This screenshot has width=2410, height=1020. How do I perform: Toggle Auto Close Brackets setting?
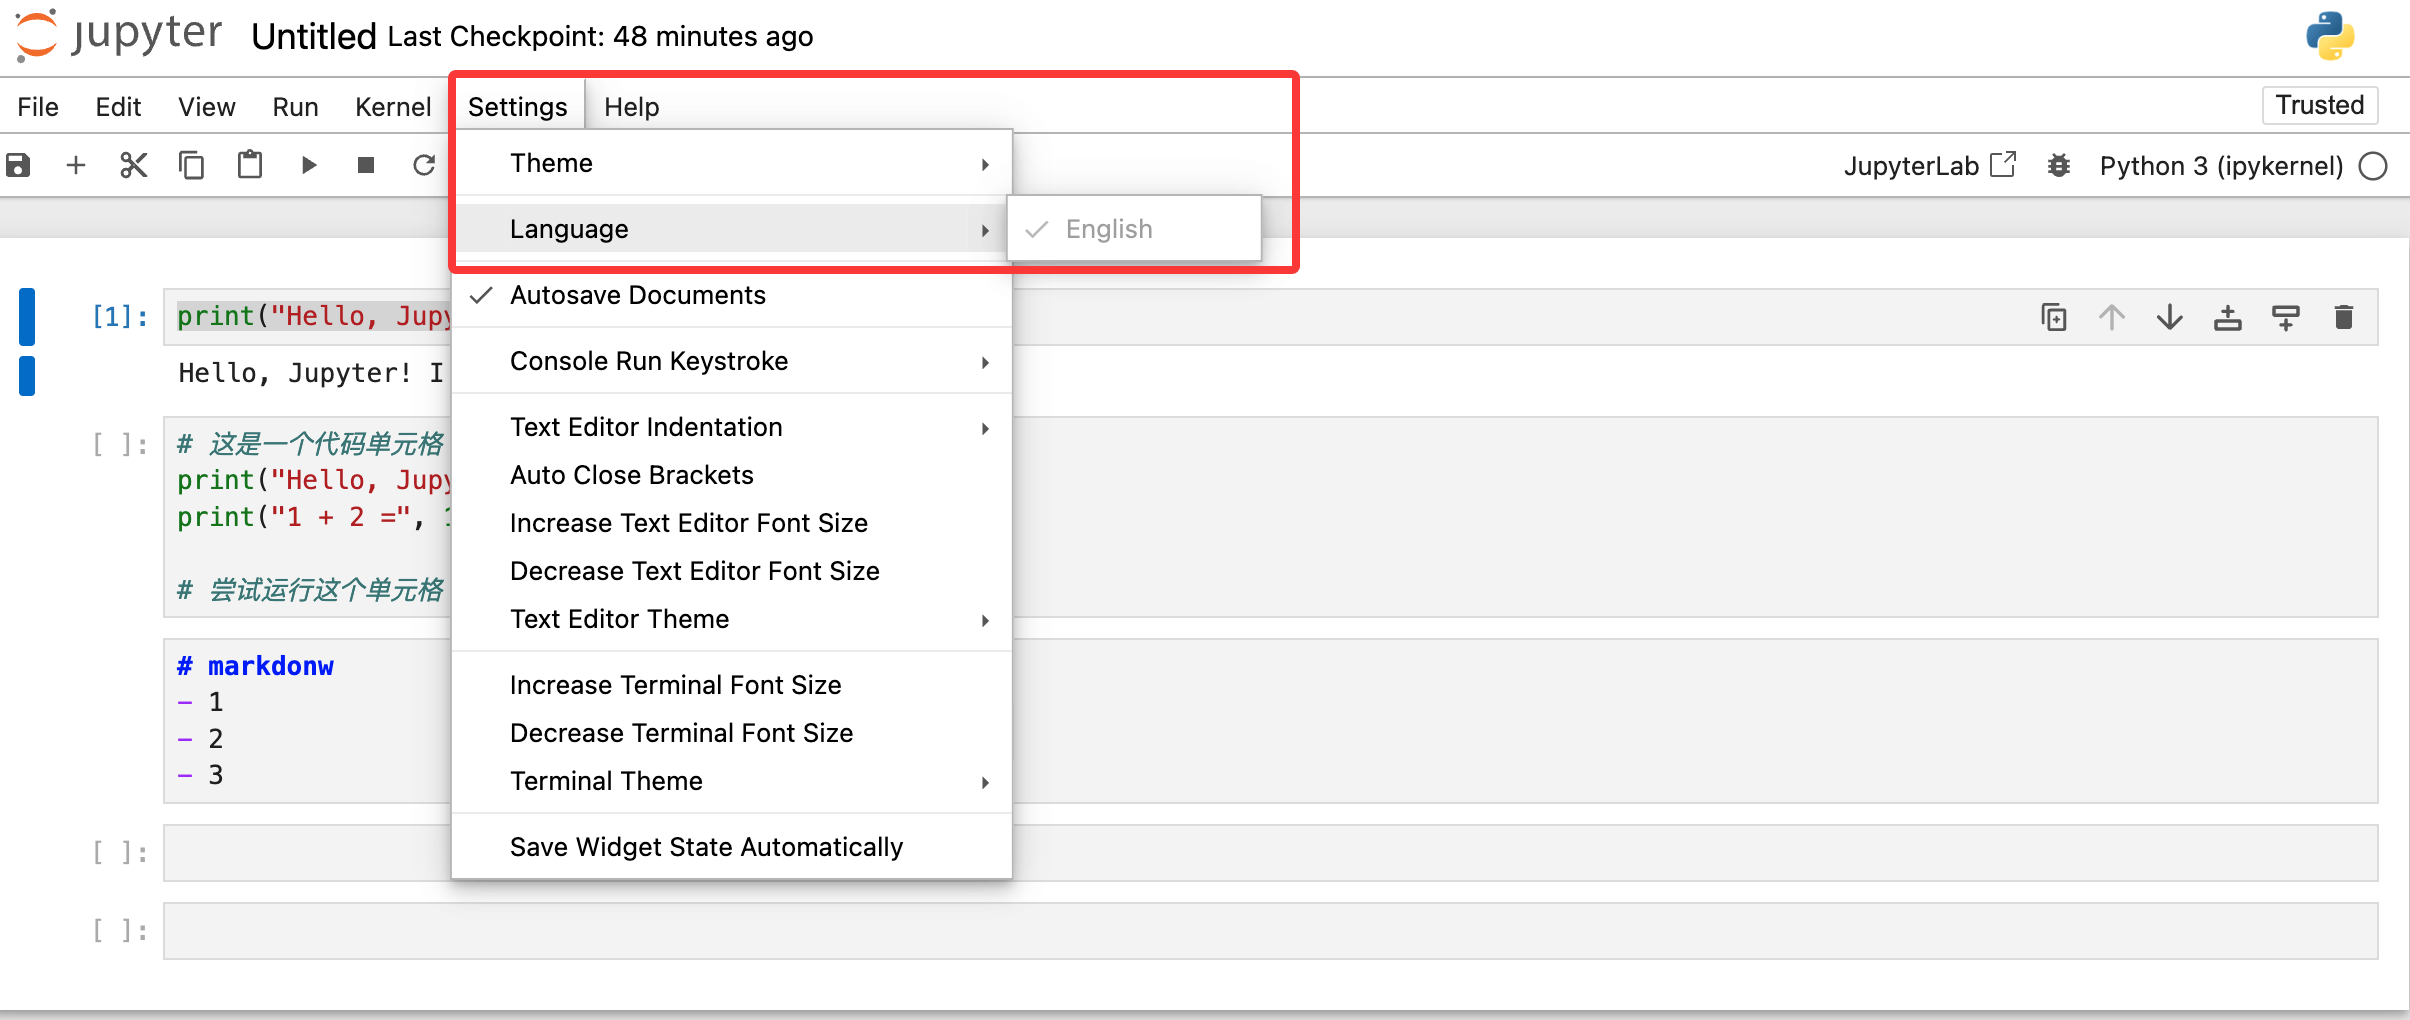tap(631, 475)
